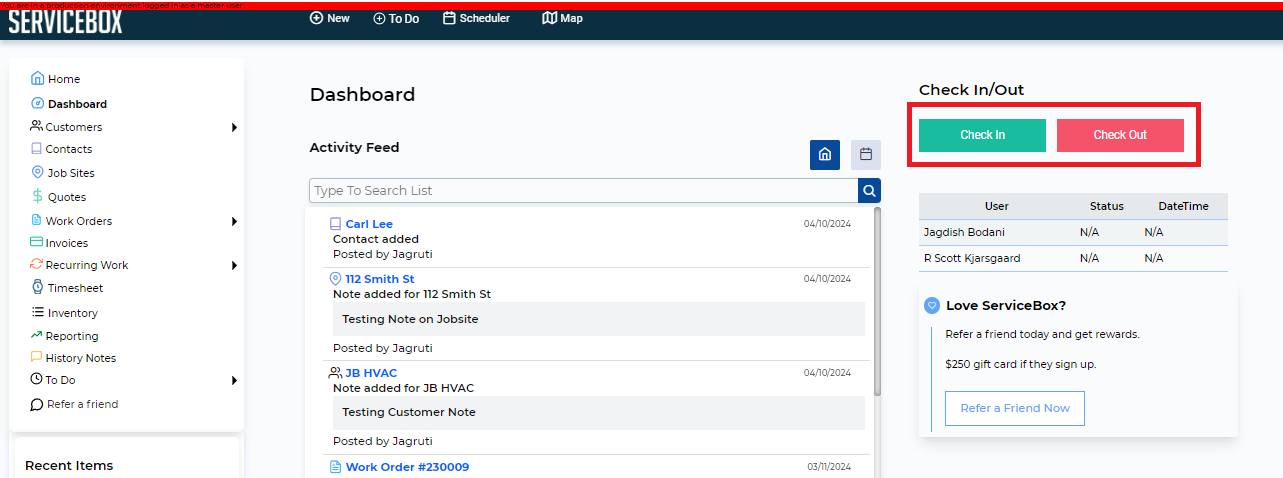Click the Job Sites pin icon
The width and height of the screenshot is (1283, 478).
pos(37,172)
